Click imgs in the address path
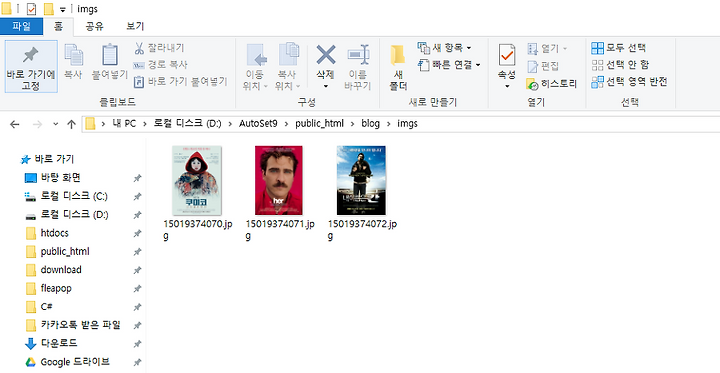The image size is (720, 373). pyautogui.click(x=407, y=124)
